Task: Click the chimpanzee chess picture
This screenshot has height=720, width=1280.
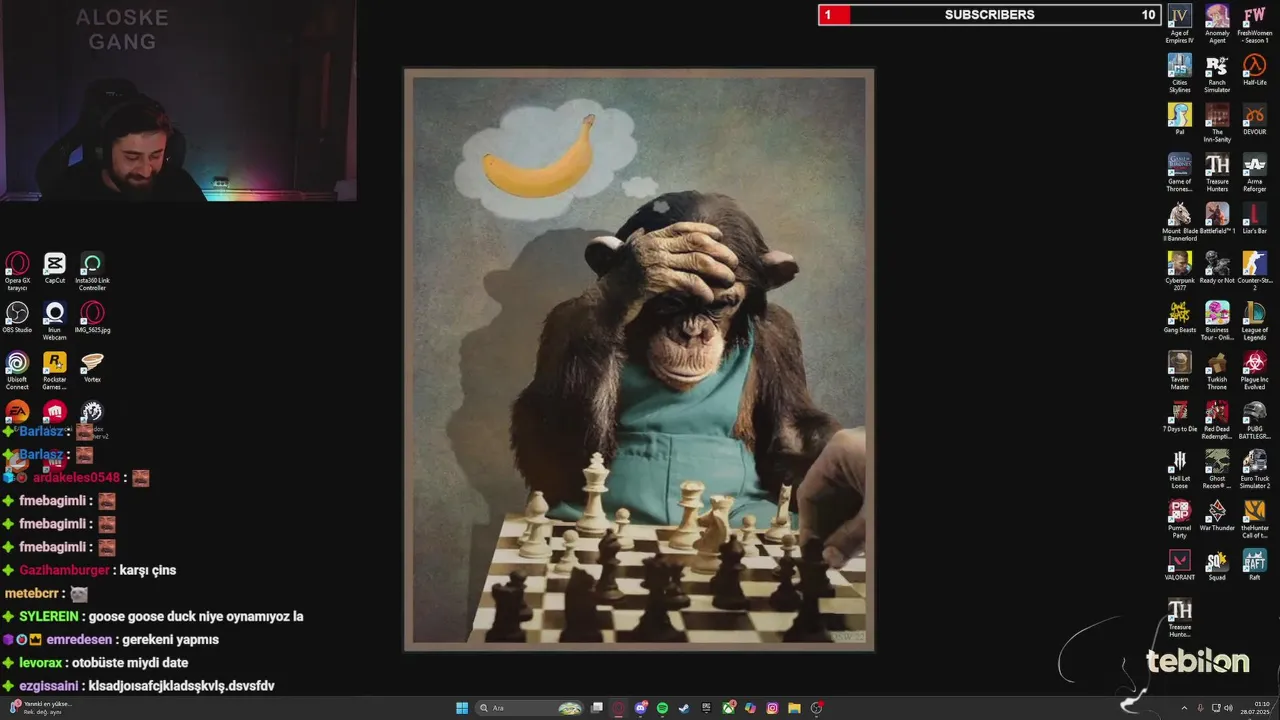Action: coord(639,360)
